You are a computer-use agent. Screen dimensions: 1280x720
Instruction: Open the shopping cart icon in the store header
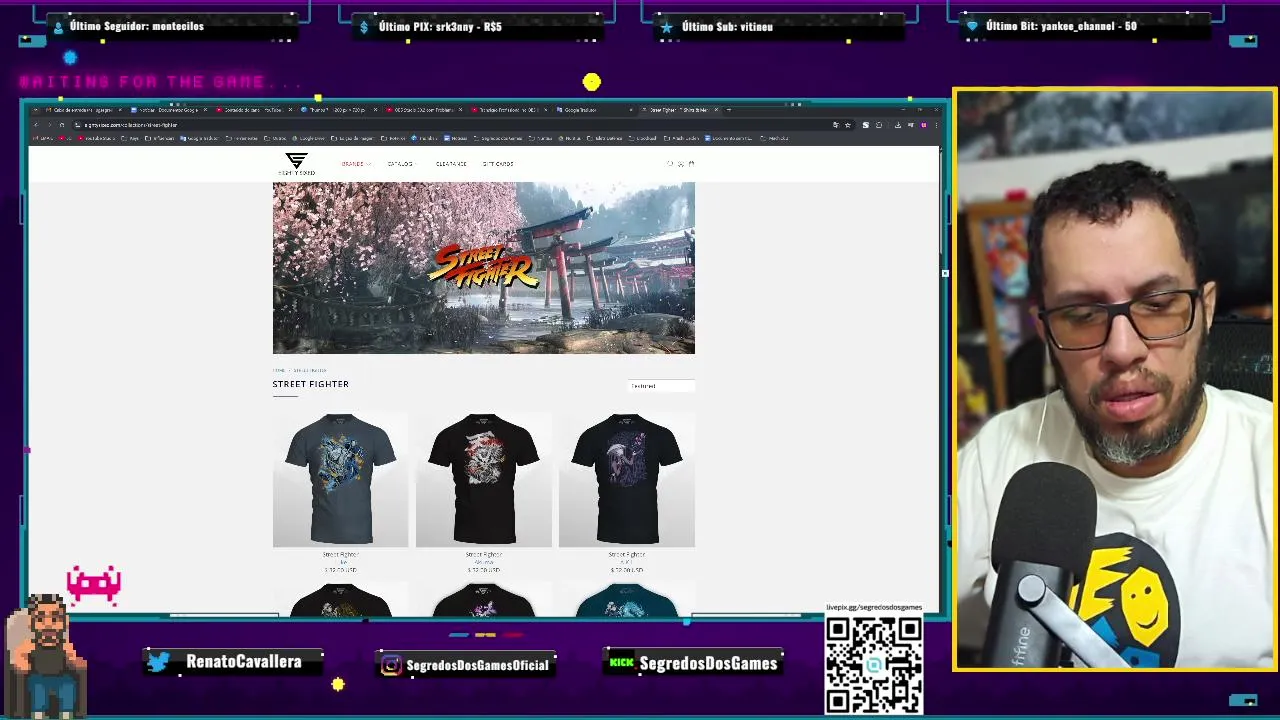[691, 164]
